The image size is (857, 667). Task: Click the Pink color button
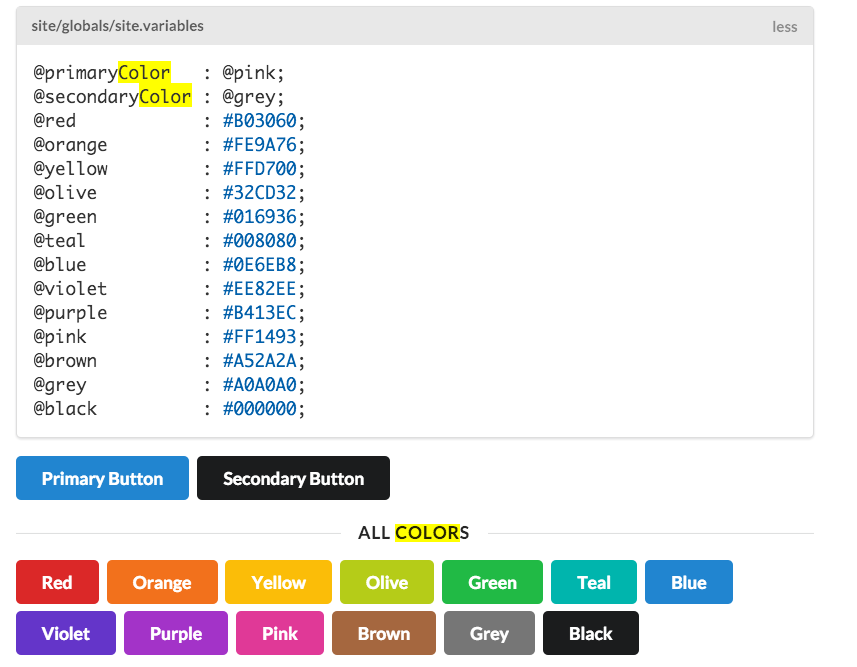pyautogui.click(x=280, y=633)
